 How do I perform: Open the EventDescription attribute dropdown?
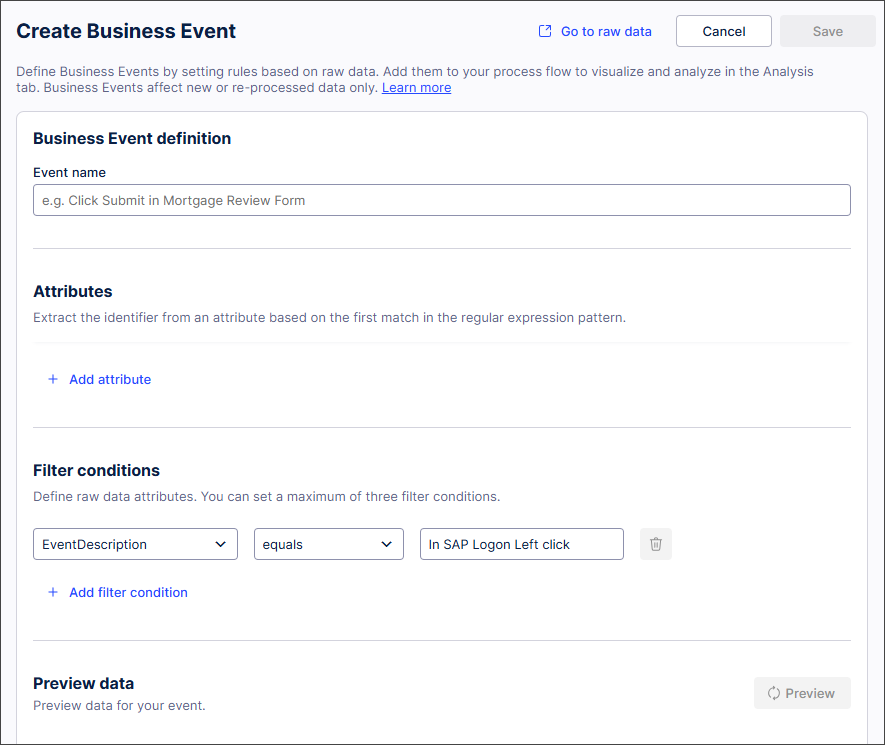[x=135, y=543]
